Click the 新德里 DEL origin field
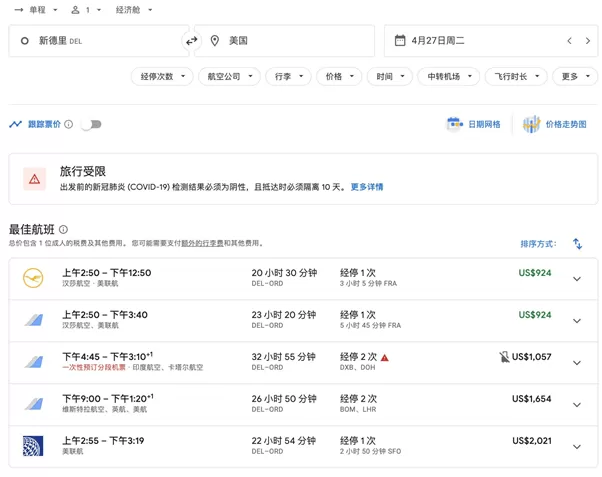This screenshot has height=477, width=602. (x=99, y=41)
